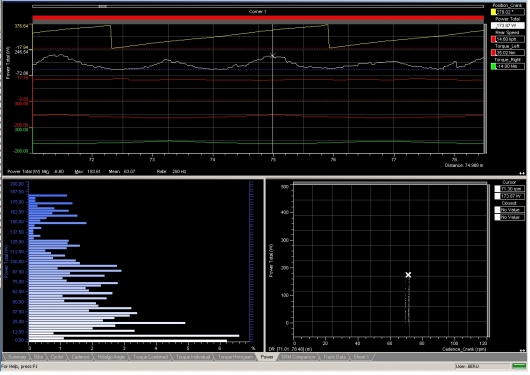Switch to the Summary tab
The image size is (530, 375).
[17, 357]
